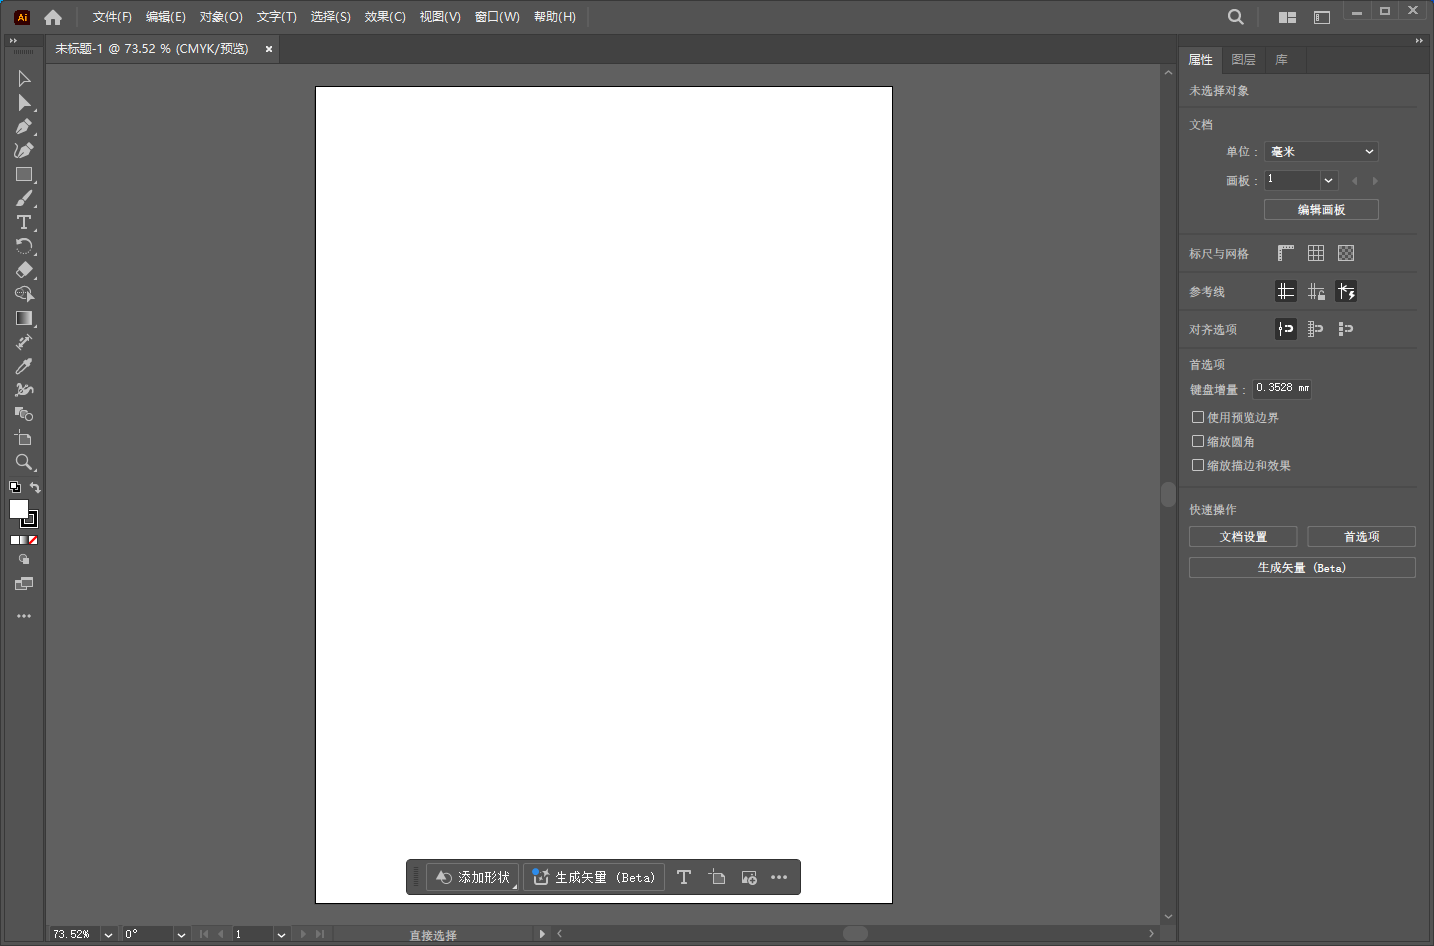Click 生成矢量 (Beta) button in the properties panel

point(1302,567)
